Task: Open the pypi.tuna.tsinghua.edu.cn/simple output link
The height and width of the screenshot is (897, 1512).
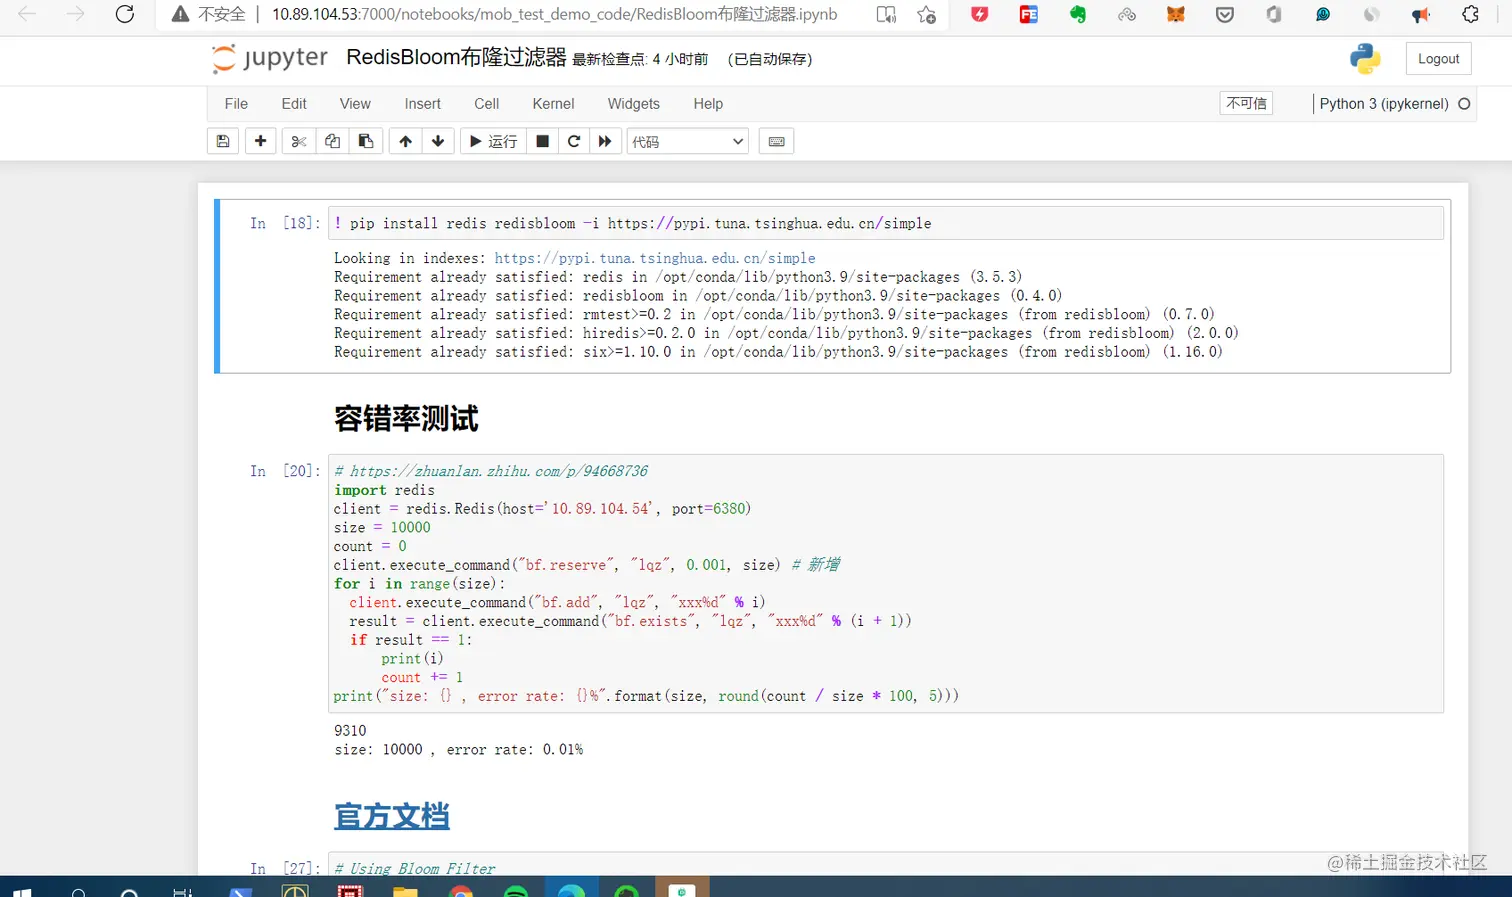Action: pos(655,258)
